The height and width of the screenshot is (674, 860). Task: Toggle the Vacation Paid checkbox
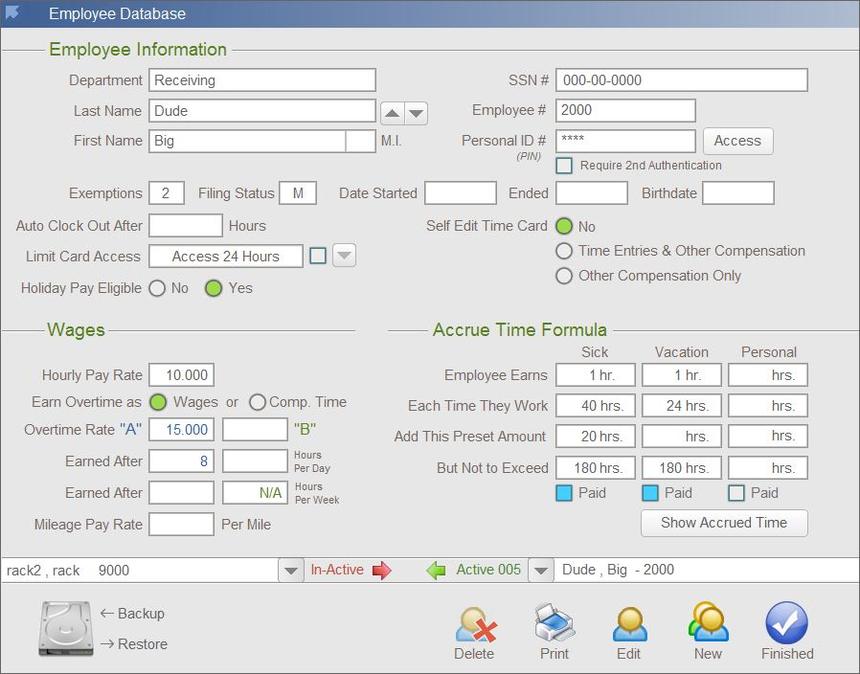[652, 493]
